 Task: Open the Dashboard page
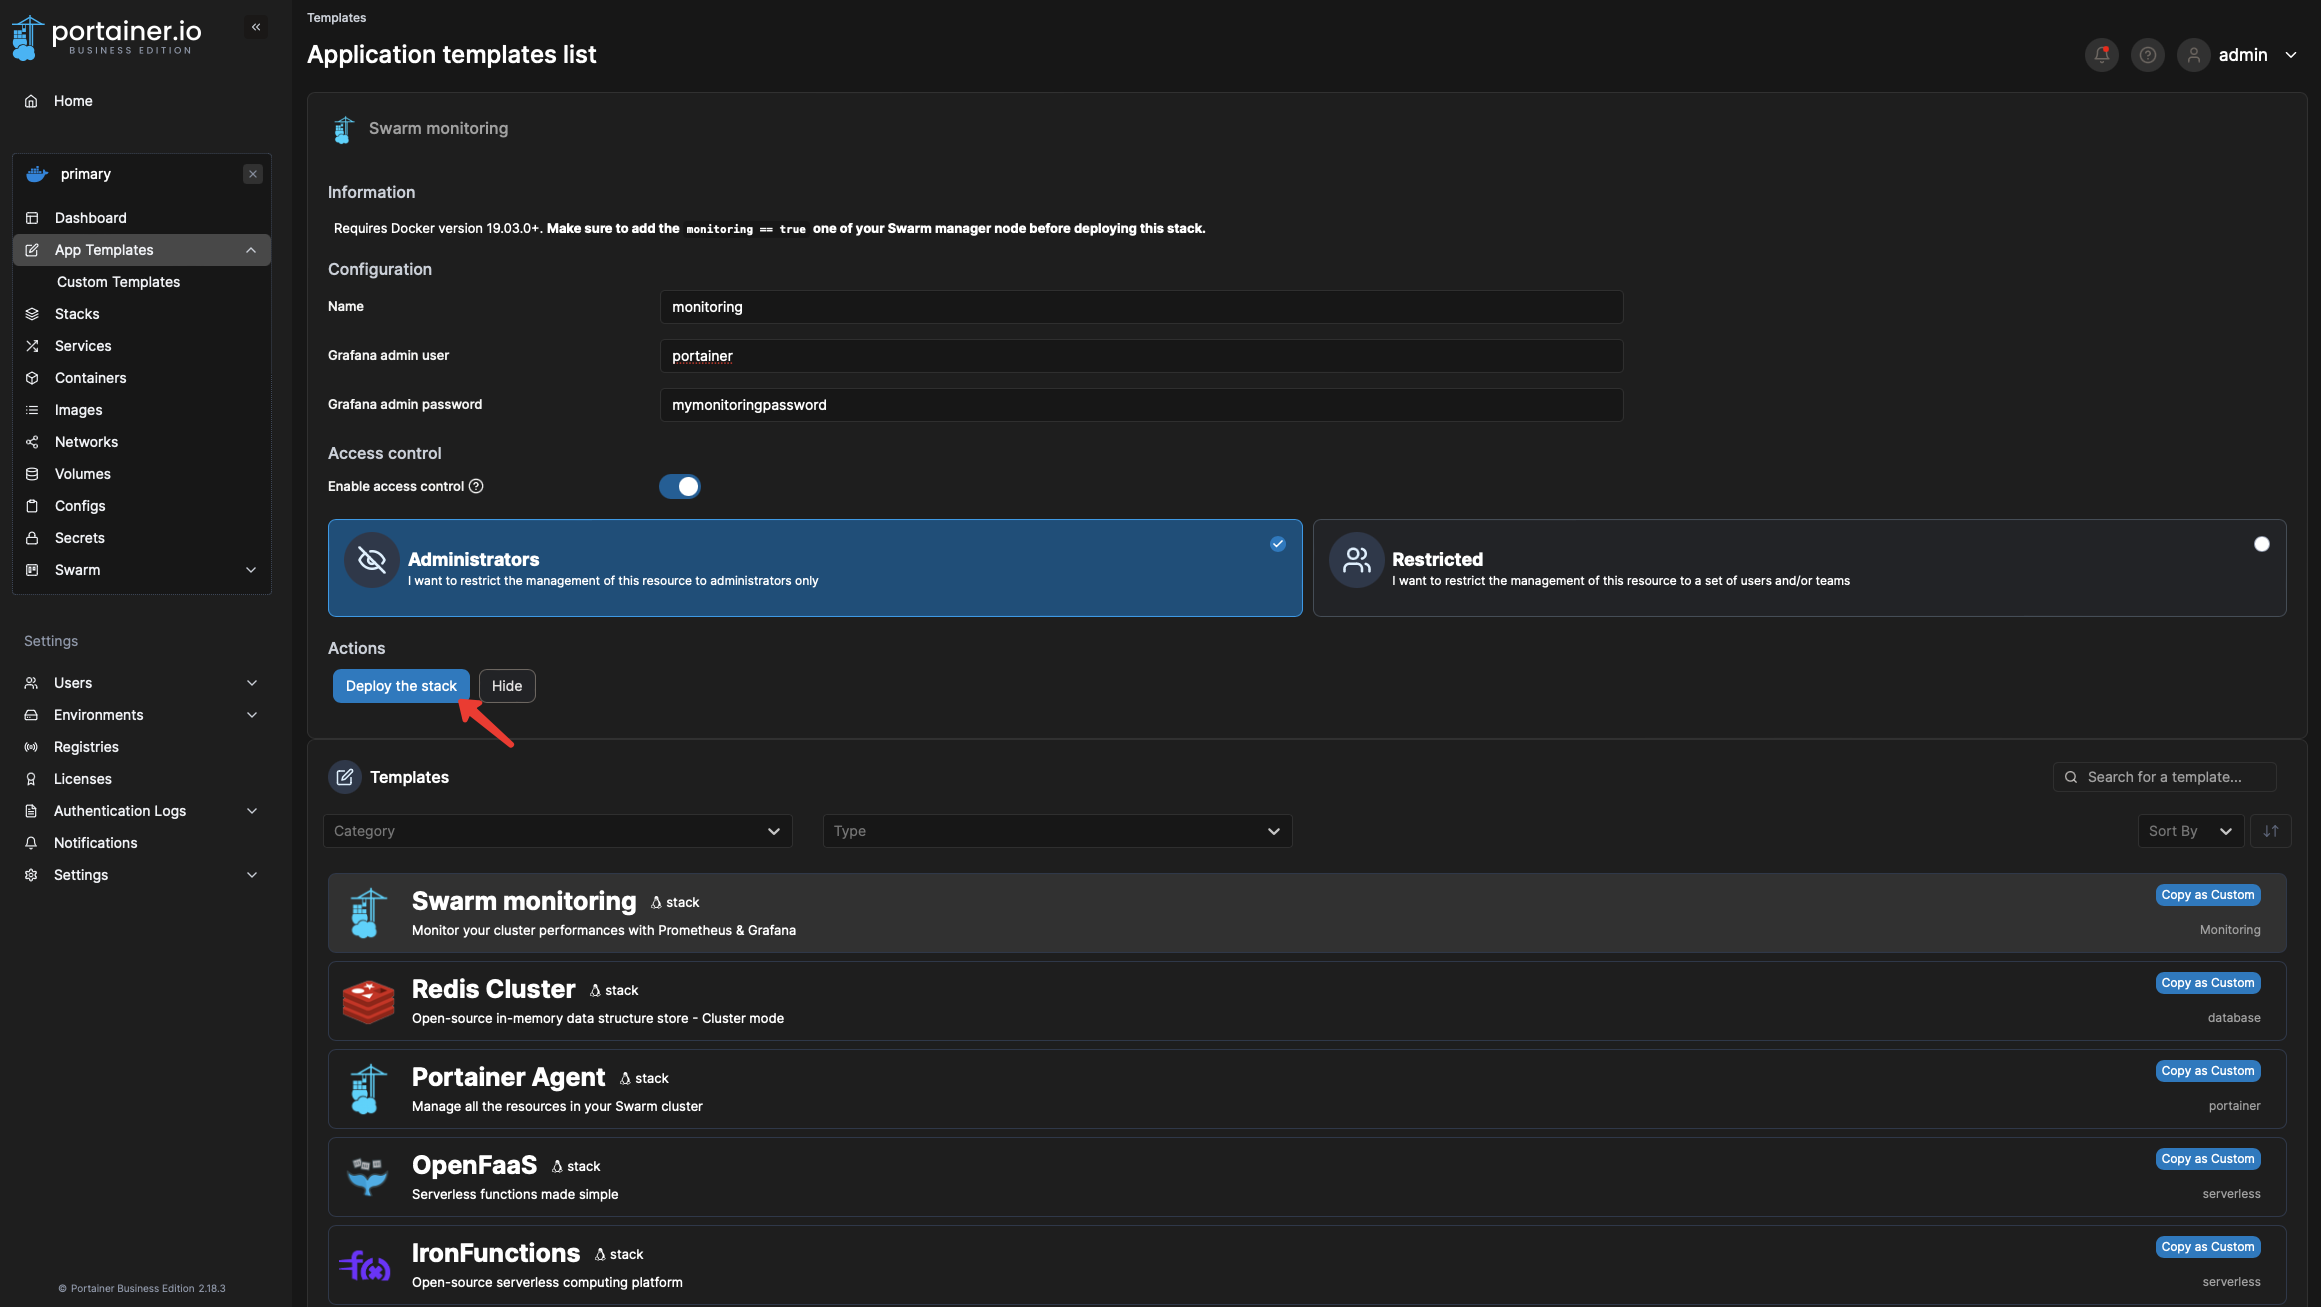[142, 218]
